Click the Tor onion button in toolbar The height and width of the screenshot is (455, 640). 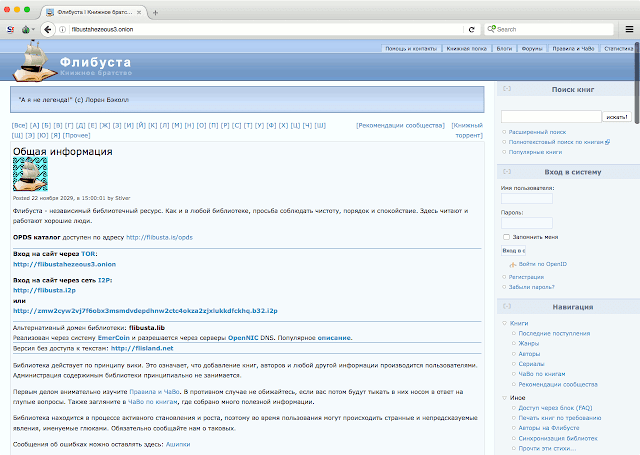[27, 30]
